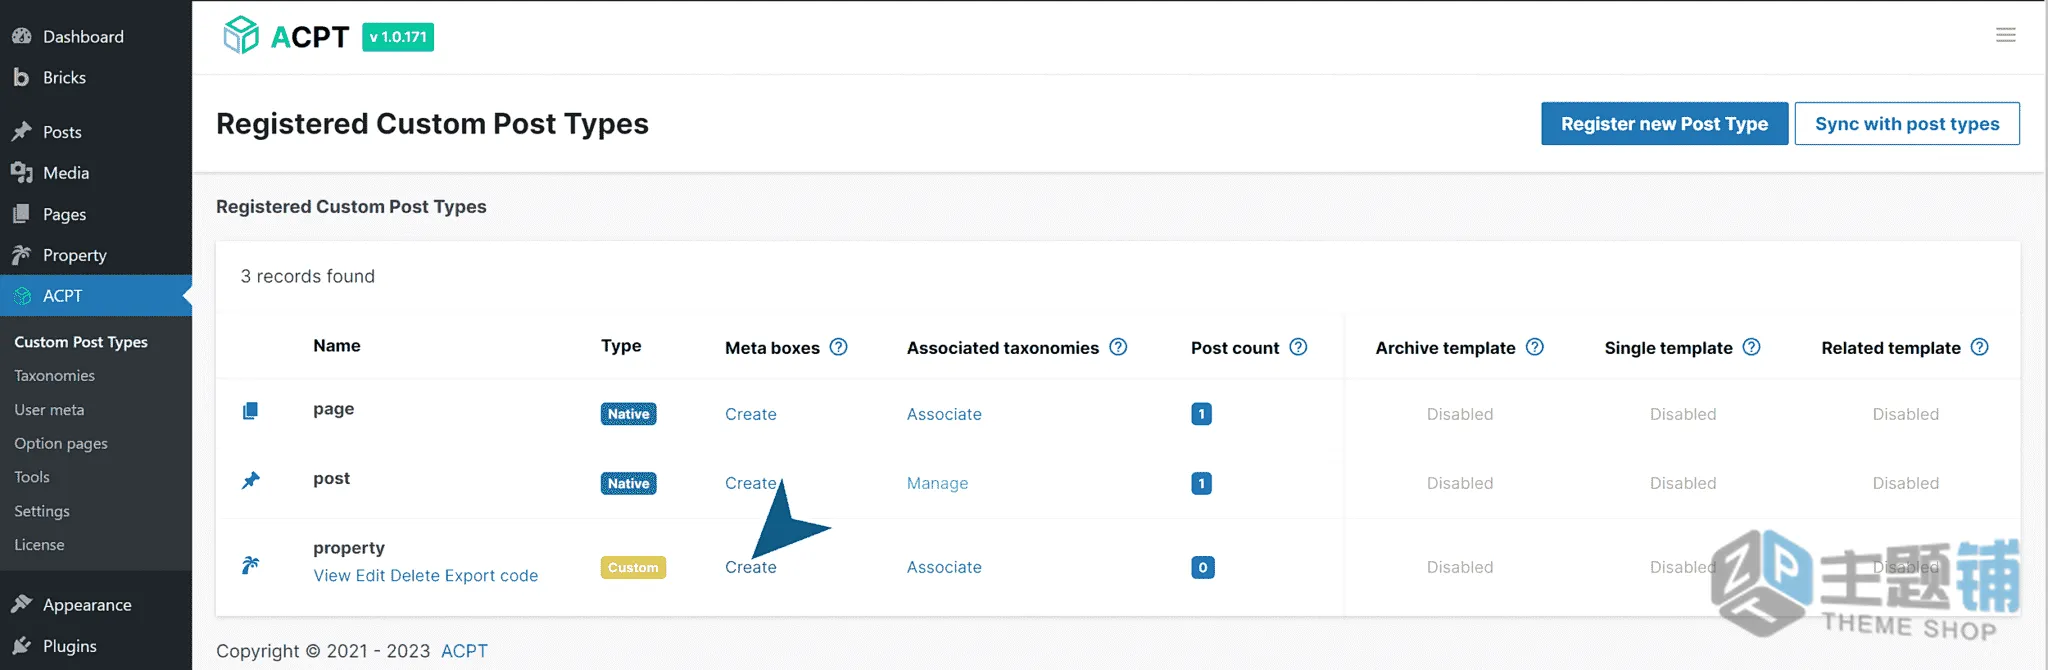
Task: Show help tooltip for Related template column
Action: 1979,347
